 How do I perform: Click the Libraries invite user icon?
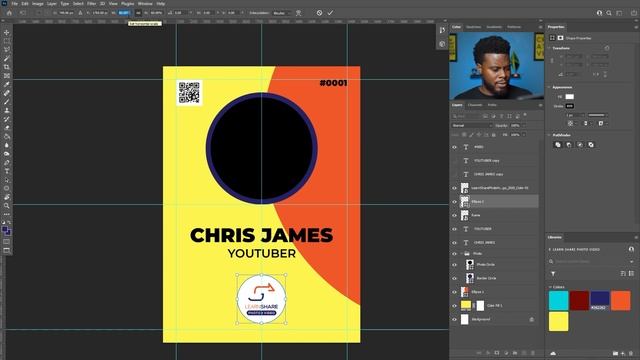click(631, 249)
